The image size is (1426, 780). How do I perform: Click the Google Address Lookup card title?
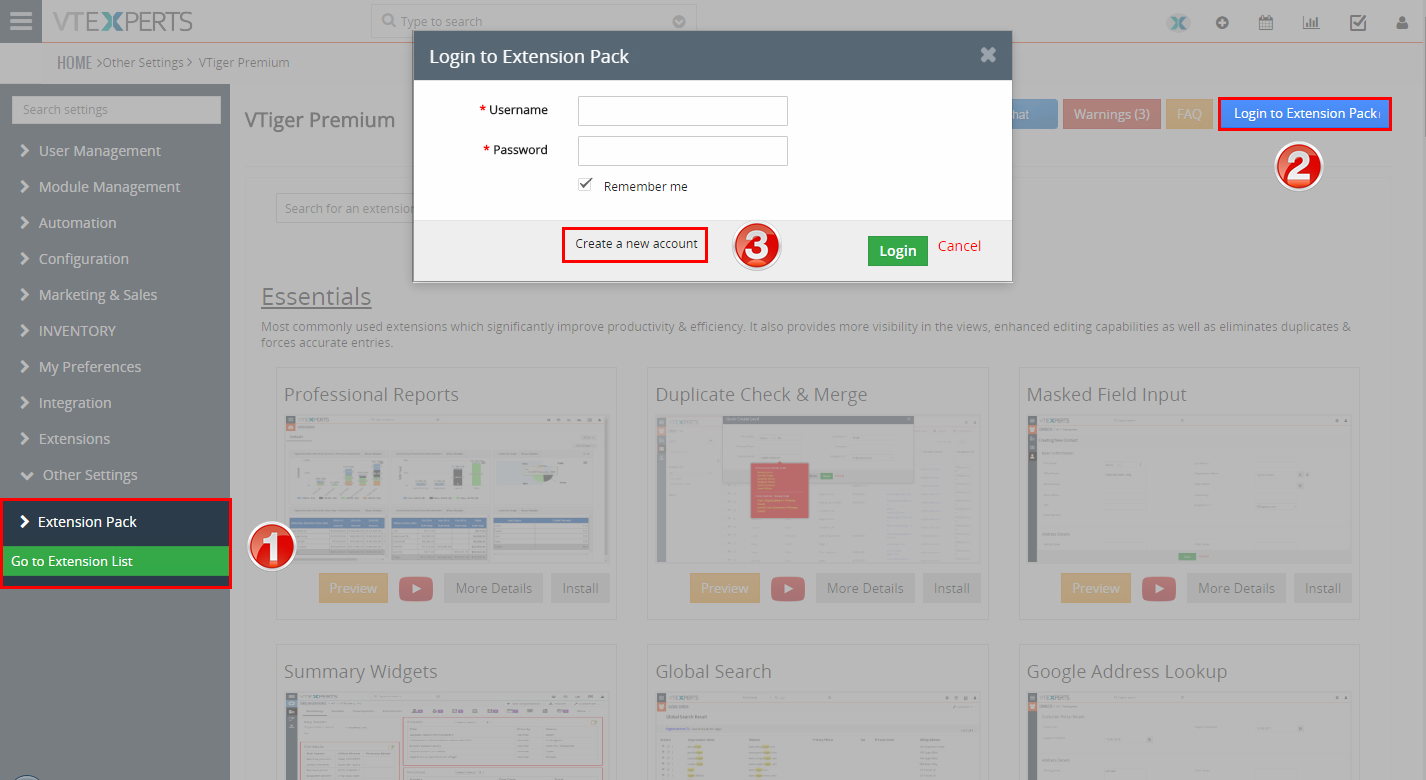tap(1127, 671)
